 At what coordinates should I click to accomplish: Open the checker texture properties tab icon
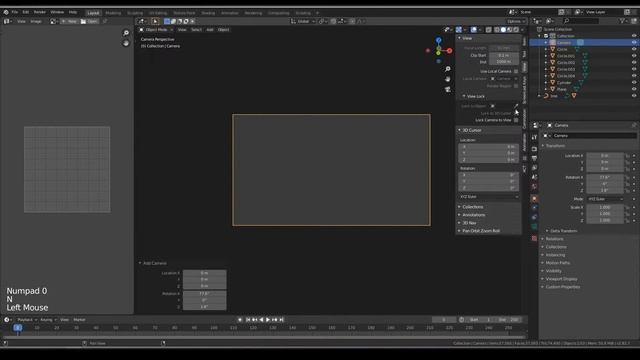[x=534, y=238]
